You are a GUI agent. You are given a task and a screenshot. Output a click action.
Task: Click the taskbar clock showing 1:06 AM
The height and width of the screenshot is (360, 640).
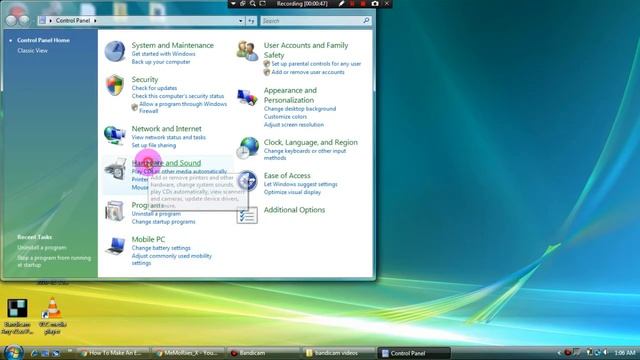pyautogui.click(x=624, y=353)
